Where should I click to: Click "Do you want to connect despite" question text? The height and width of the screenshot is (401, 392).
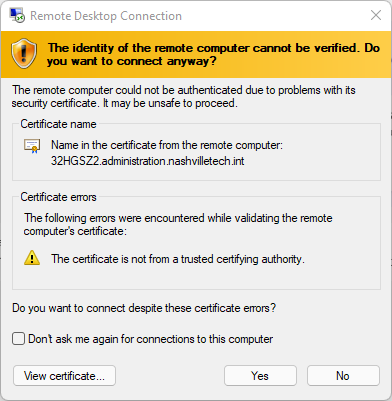(144, 308)
